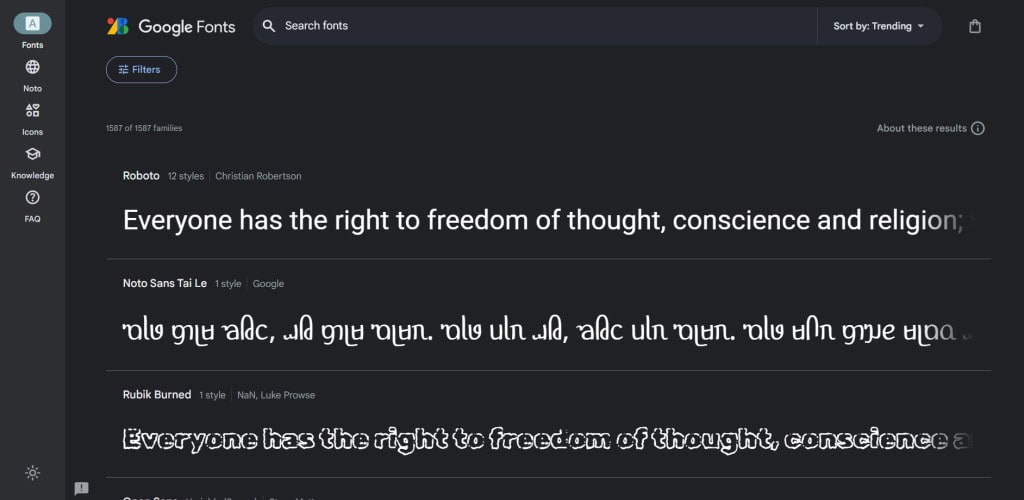Screen dimensions: 1024x500
Task: Click the Google Fonts logo
Action: tap(171, 27)
